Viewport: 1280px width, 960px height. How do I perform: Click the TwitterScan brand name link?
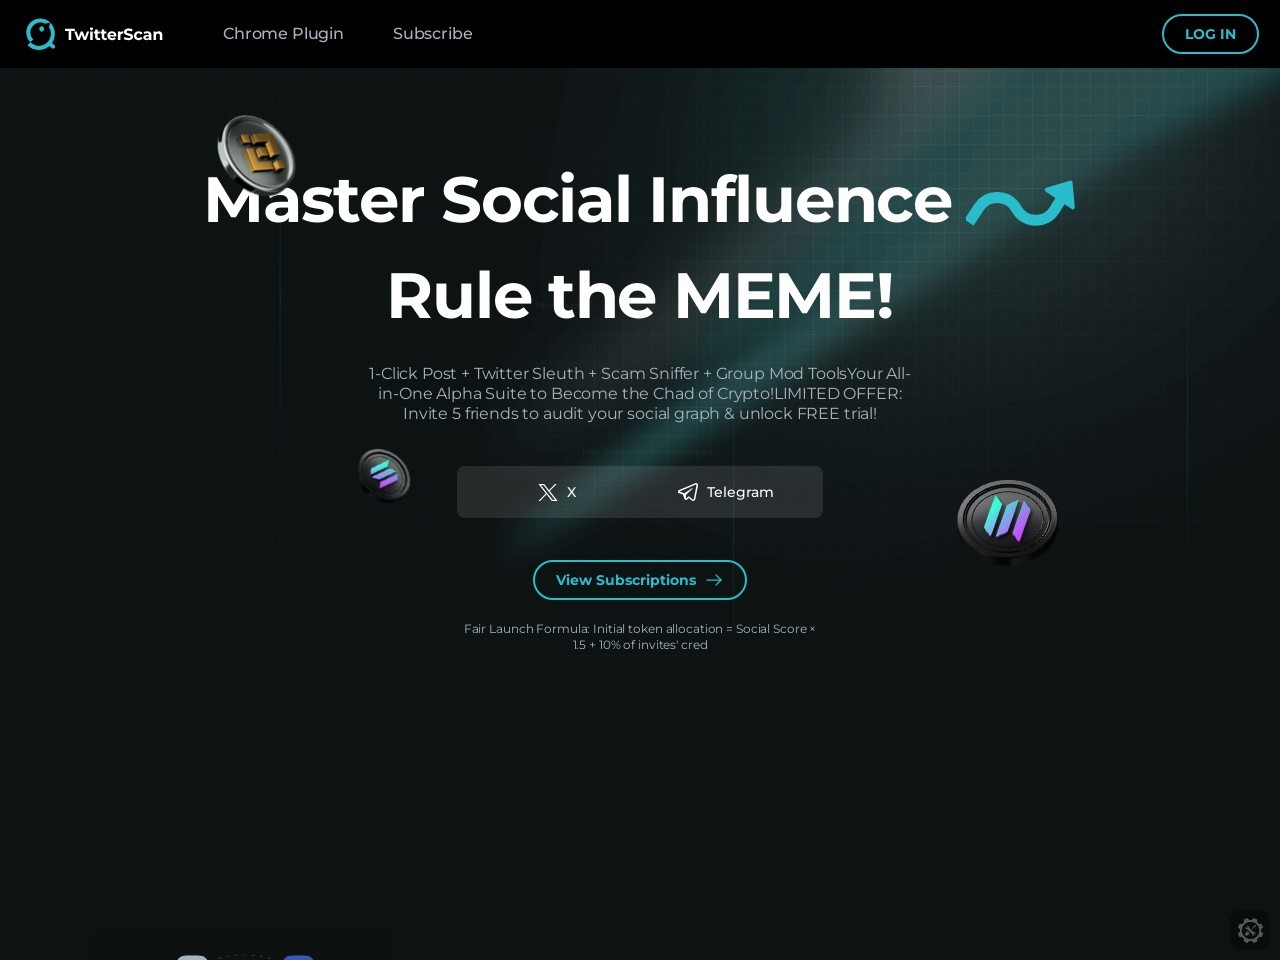pyautogui.click(x=114, y=34)
